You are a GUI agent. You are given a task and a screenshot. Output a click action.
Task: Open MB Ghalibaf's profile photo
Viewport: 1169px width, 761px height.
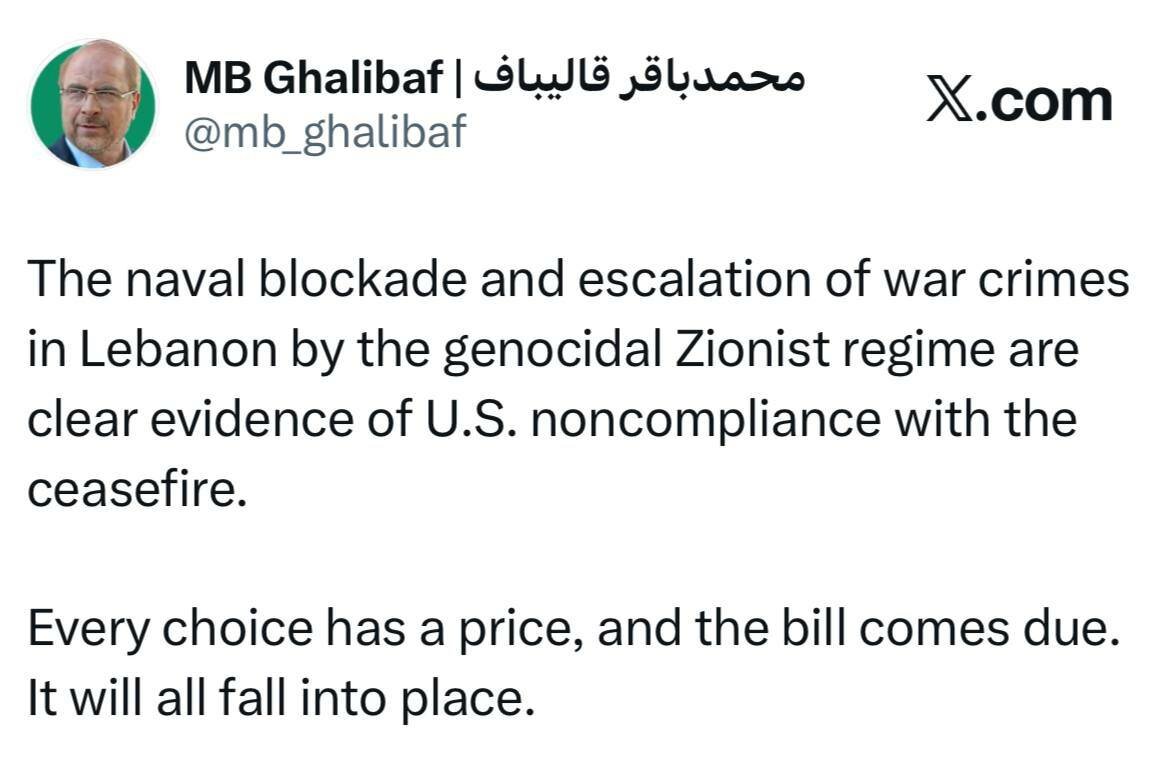click(x=92, y=104)
